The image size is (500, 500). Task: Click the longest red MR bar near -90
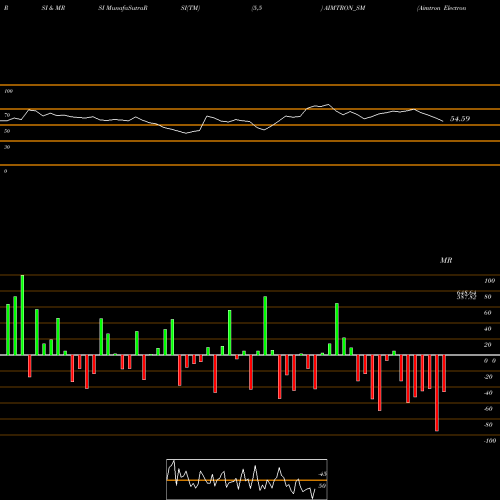(437, 393)
